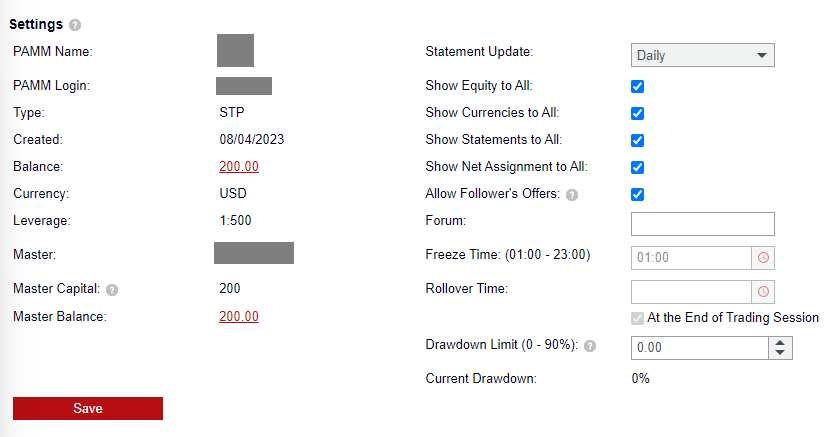Open the Rollover Time clock picker

point(763,292)
